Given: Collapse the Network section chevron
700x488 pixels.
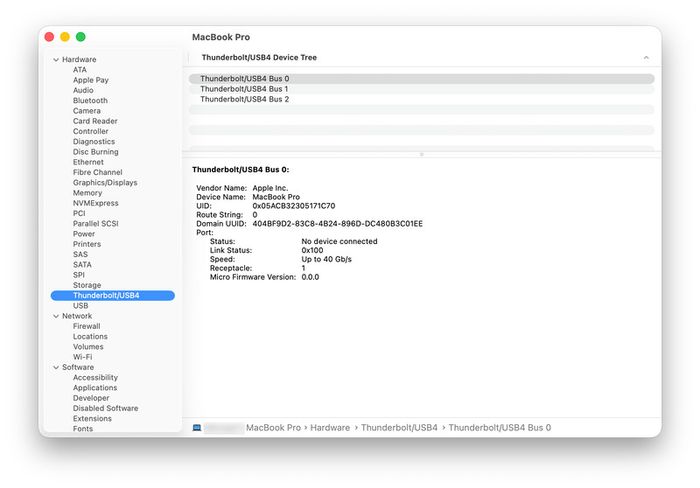Looking at the screenshot, I should 56,316.
